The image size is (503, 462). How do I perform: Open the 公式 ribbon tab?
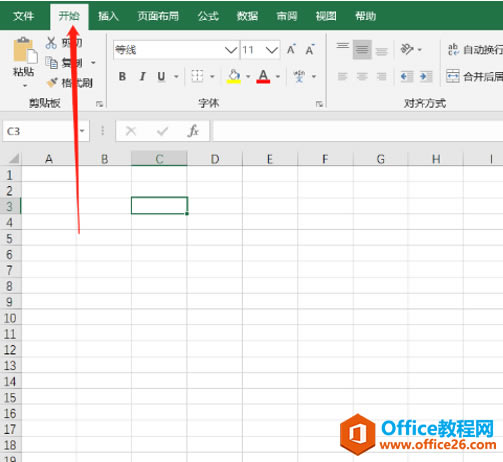tap(208, 16)
